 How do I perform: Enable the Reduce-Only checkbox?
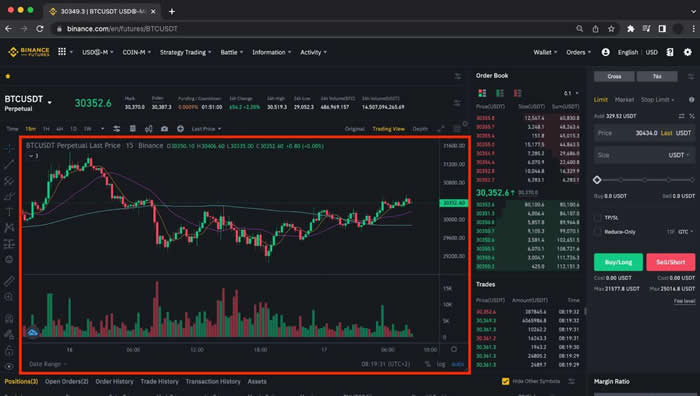point(598,232)
